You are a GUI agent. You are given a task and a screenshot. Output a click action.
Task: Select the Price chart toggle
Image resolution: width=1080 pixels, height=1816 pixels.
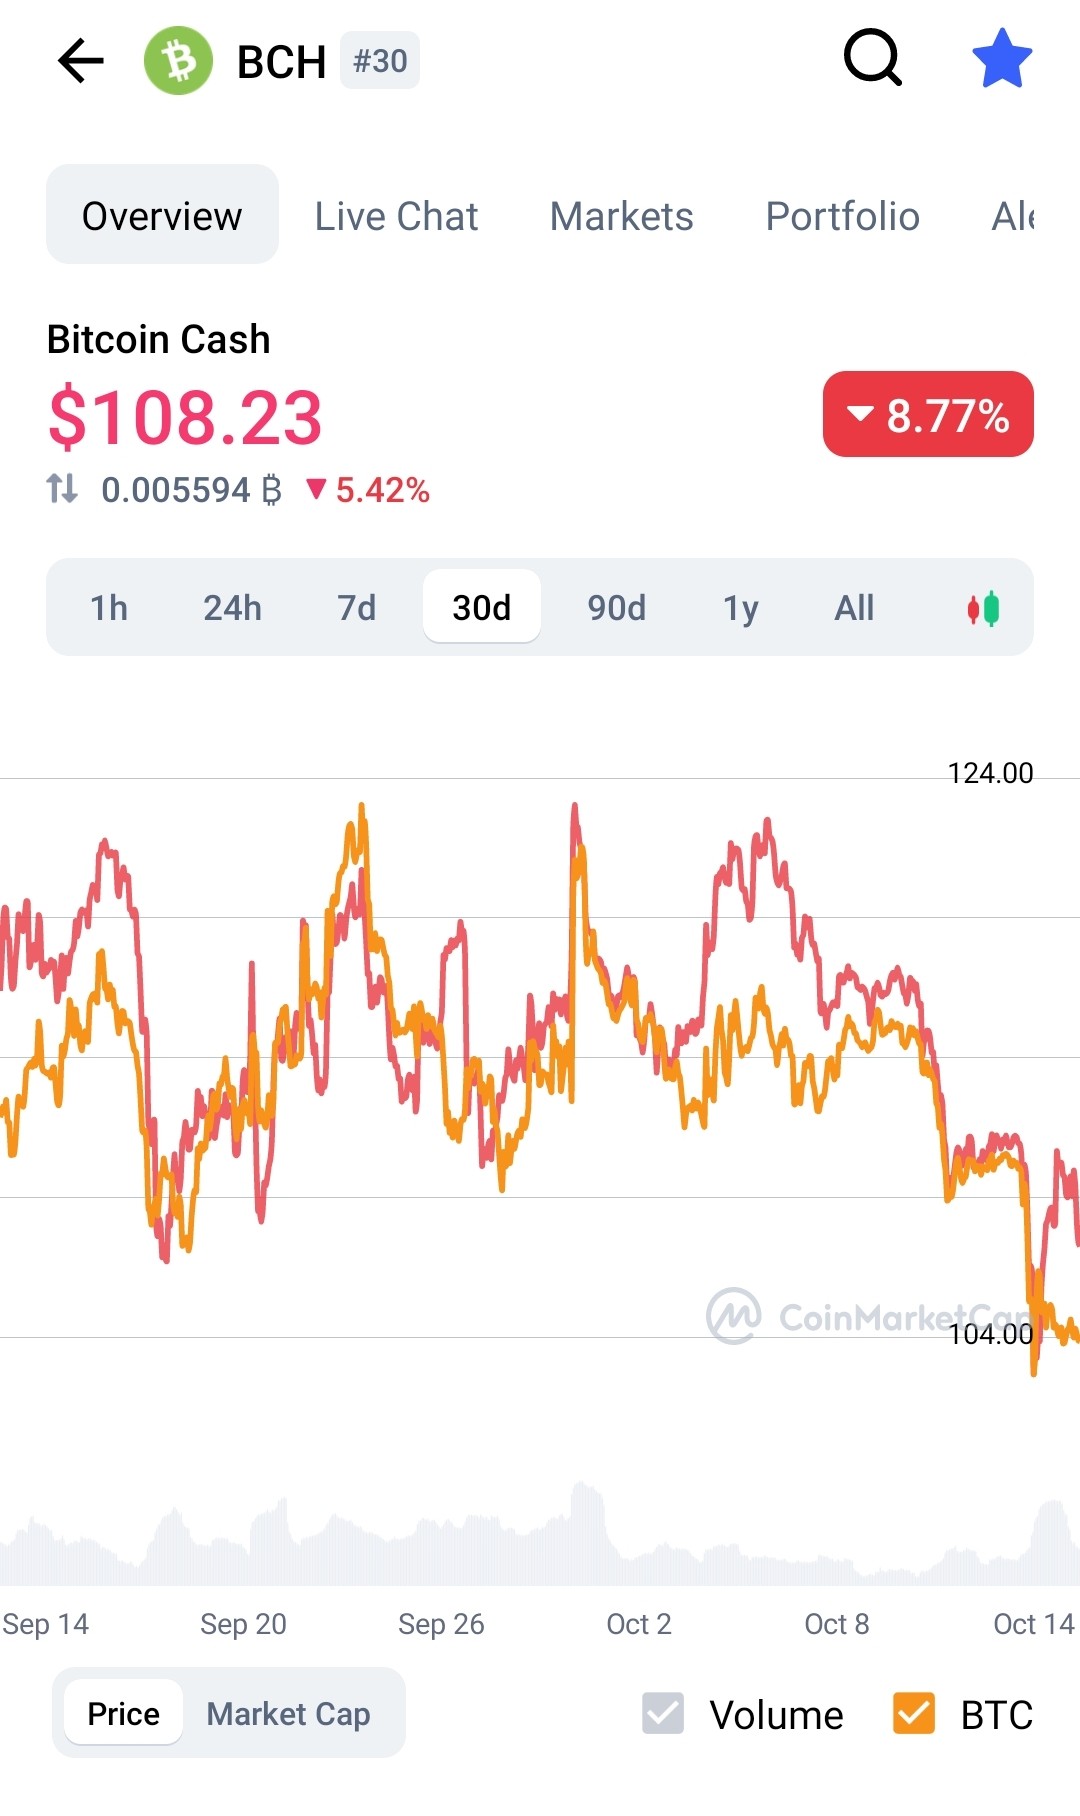tap(123, 1713)
